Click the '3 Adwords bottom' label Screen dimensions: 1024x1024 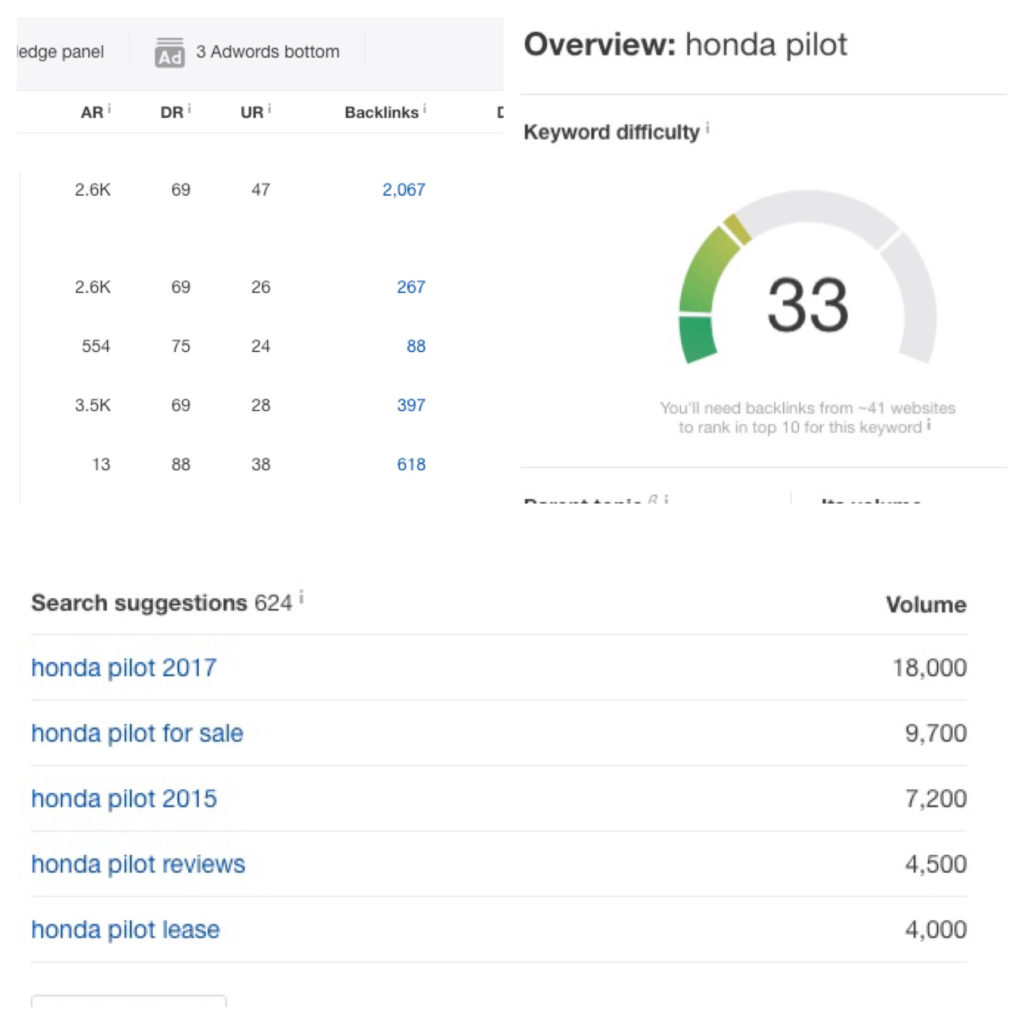pyautogui.click(x=268, y=52)
